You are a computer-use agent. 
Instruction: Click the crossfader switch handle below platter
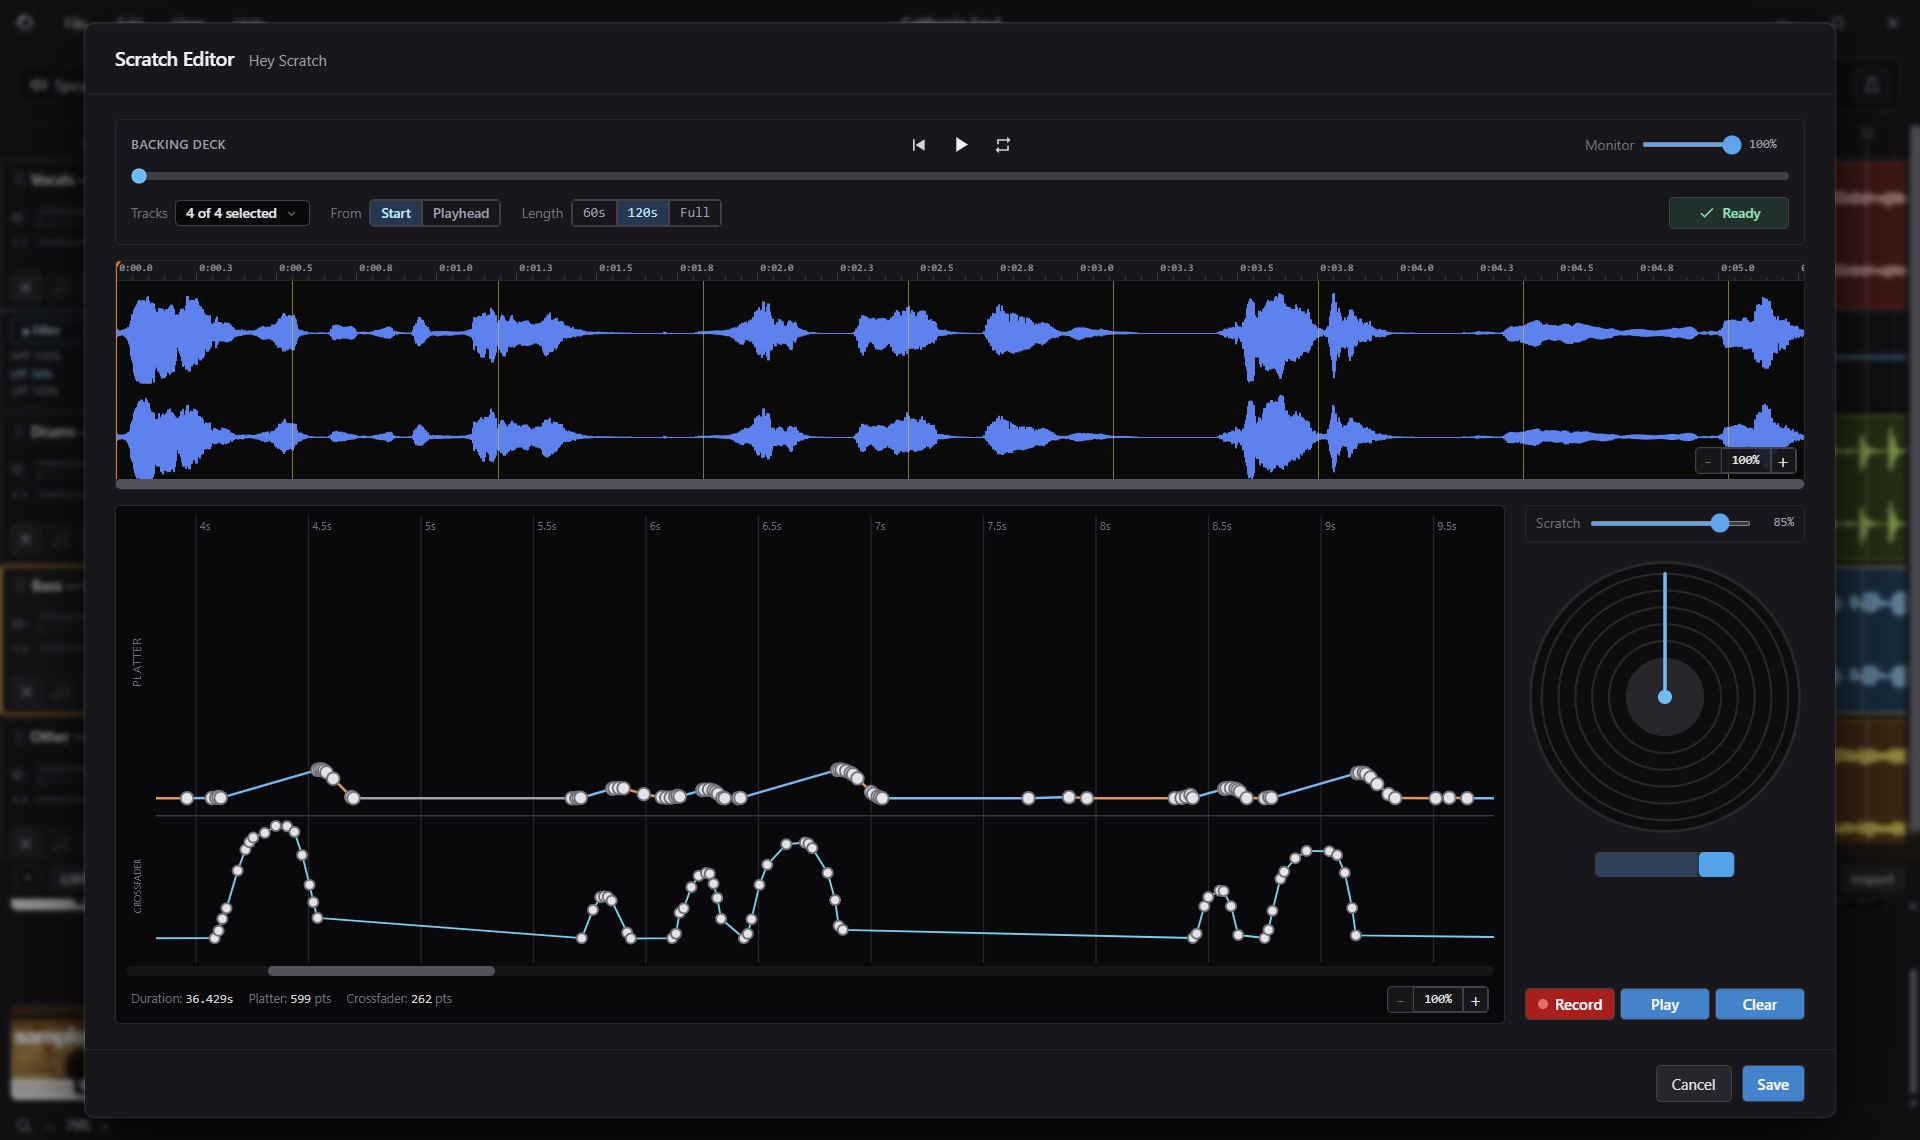click(x=1716, y=865)
